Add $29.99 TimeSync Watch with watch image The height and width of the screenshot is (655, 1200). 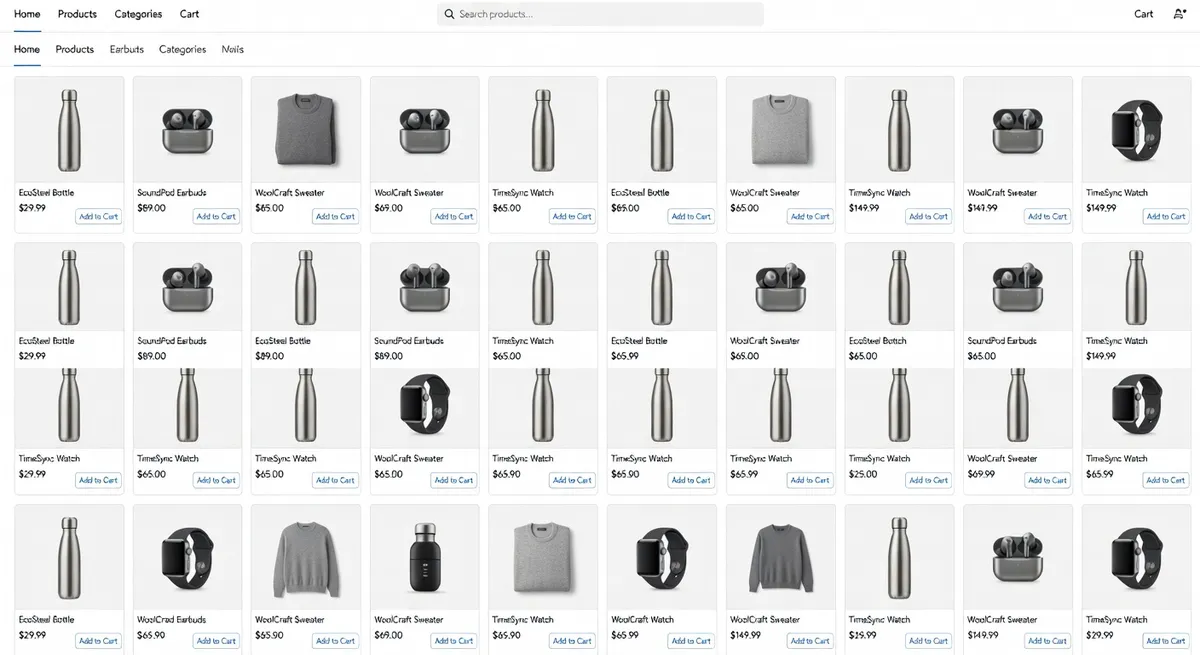(1166, 641)
